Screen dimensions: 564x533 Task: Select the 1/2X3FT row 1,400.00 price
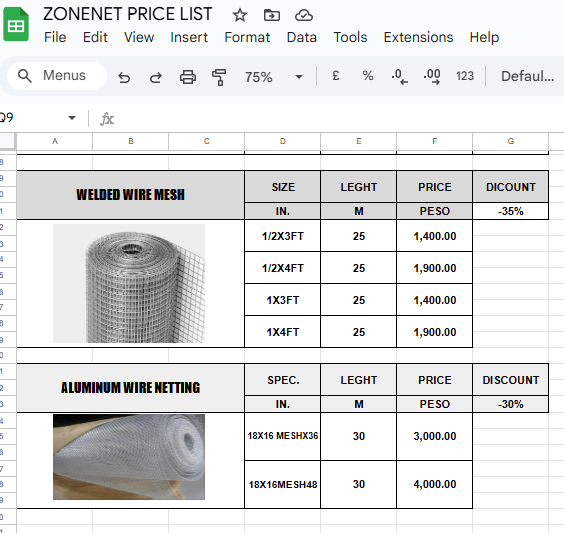tap(435, 236)
